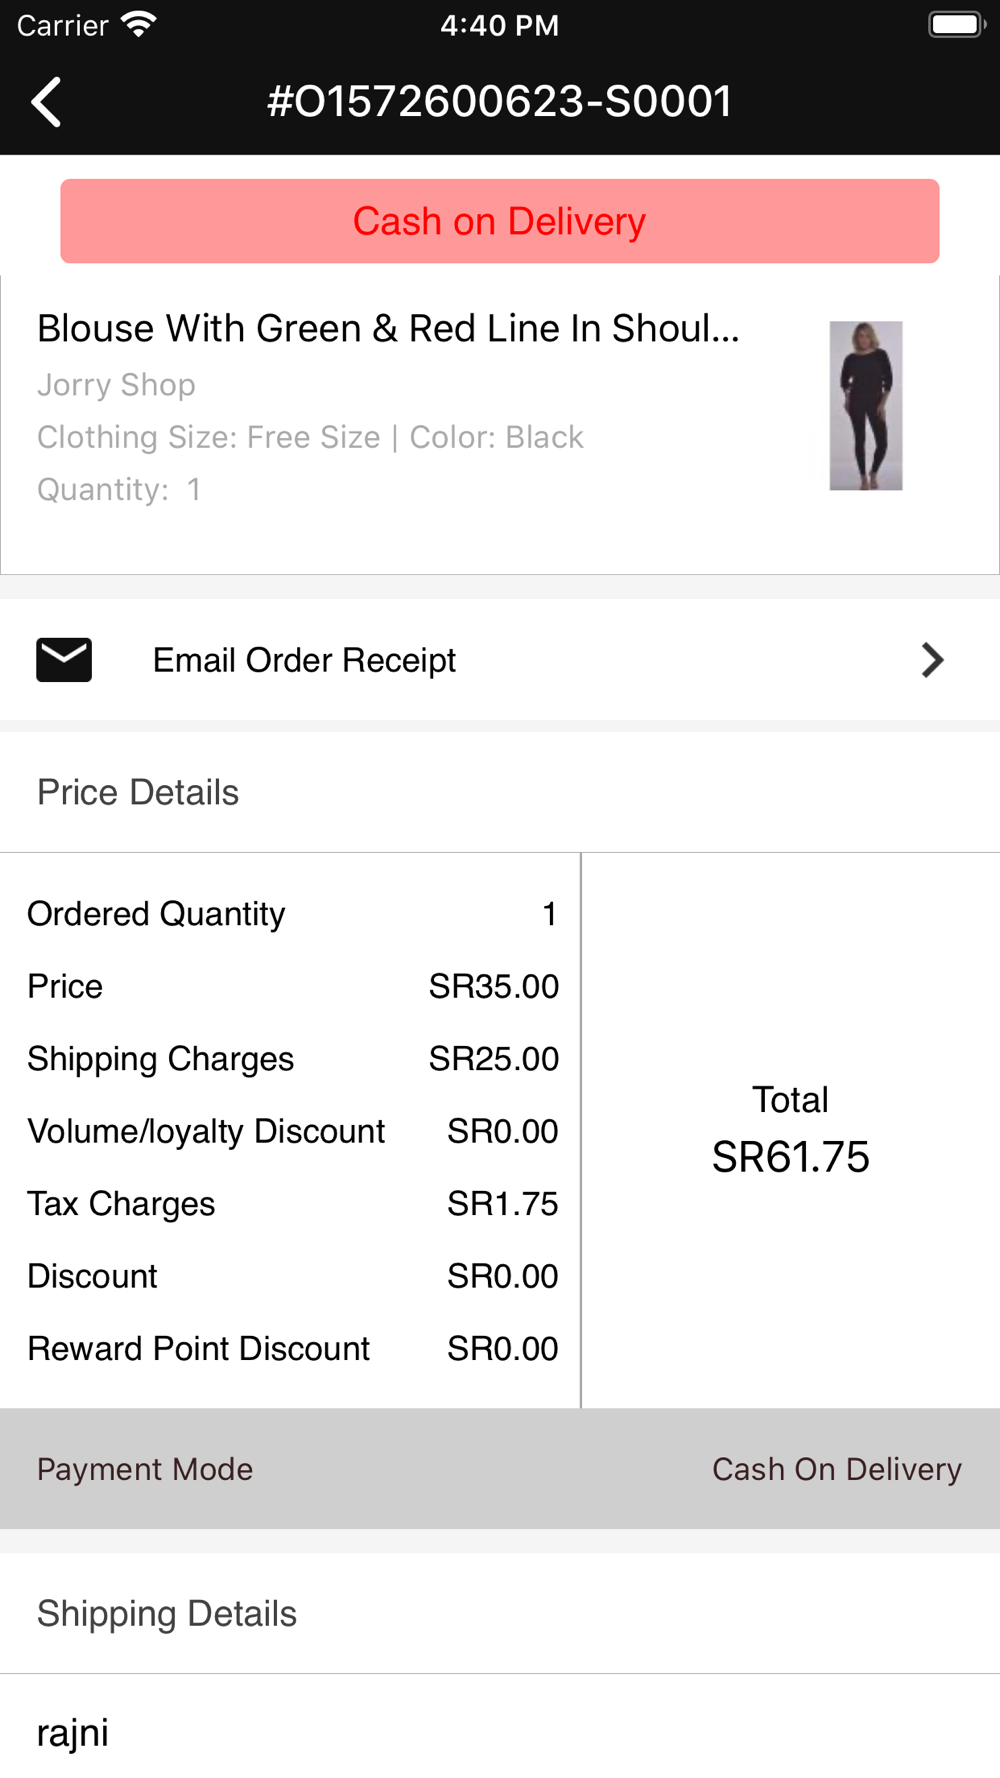Tap the recipient name rajni
This screenshot has width=1000, height=1778.
click(73, 1733)
